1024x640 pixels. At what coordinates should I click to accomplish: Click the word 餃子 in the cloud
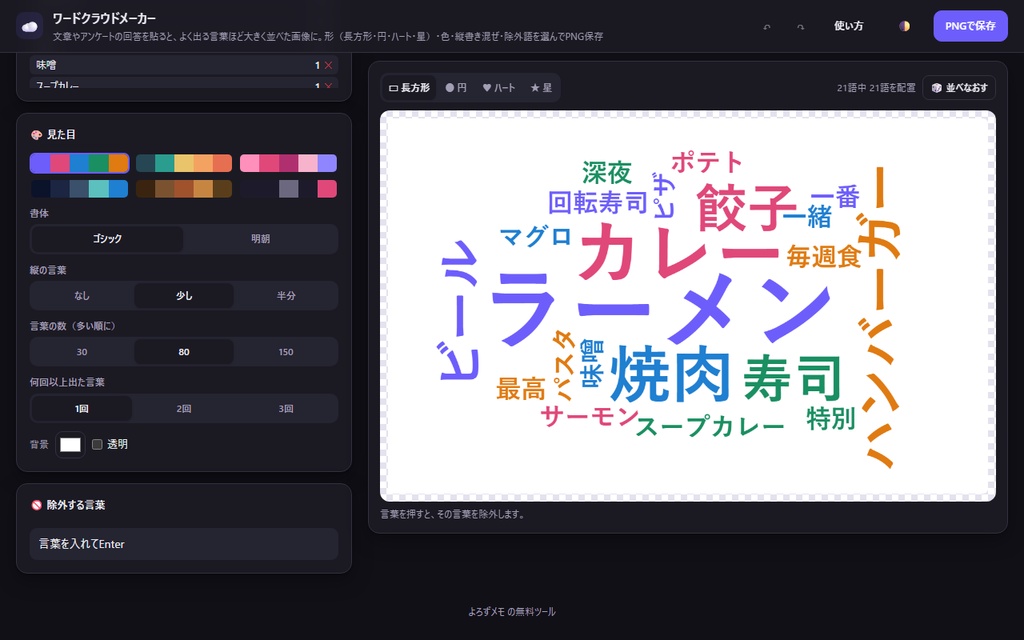click(x=746, y=208)
